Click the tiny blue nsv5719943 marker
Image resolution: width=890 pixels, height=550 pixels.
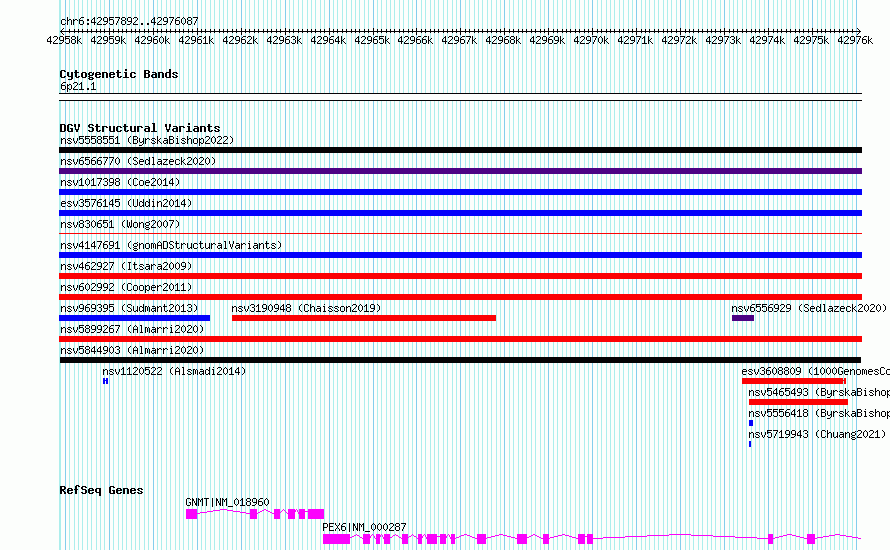pyautogui.click(x=750, y=444)
